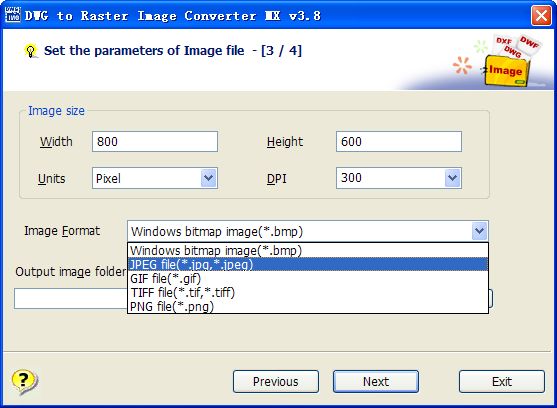Click the Units combo box showing Pixel
Screen dimensions: 557x408
click(x=155, y=178)
